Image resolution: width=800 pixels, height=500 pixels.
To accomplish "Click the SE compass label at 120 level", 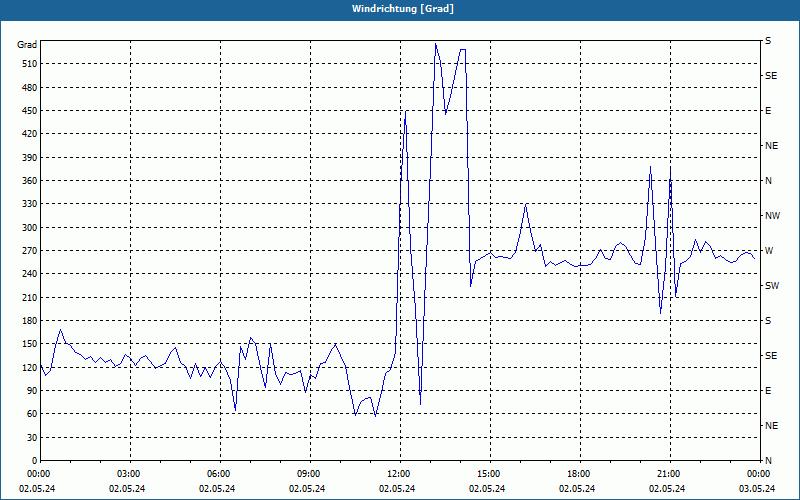I will (771, 356).
